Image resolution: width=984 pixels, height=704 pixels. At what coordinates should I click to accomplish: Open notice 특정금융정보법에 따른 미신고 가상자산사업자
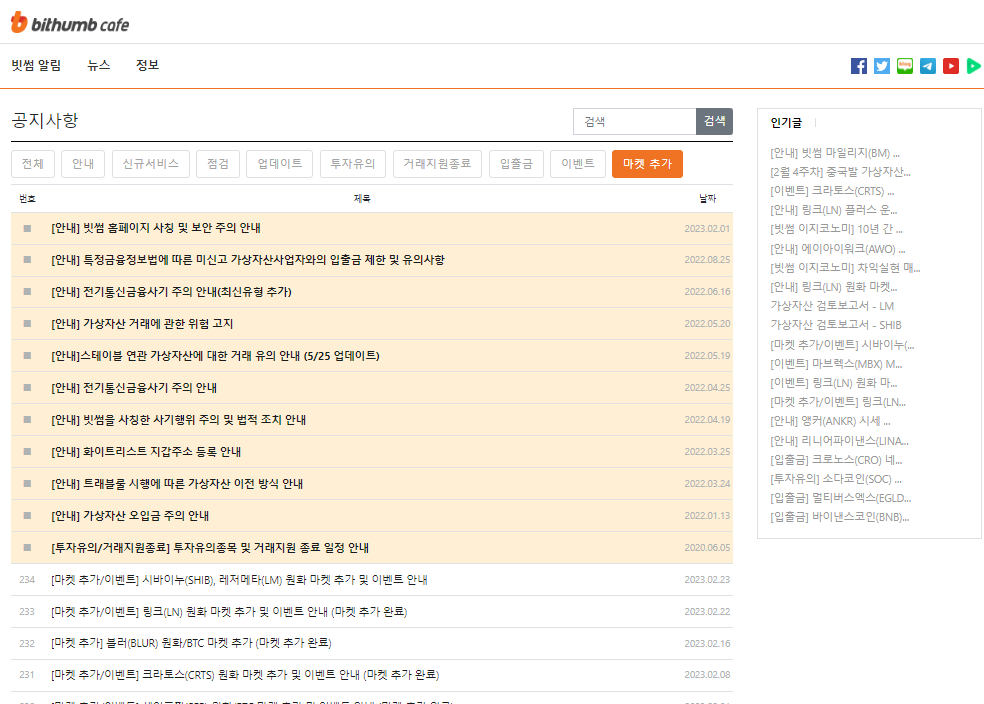click(248, 260)
